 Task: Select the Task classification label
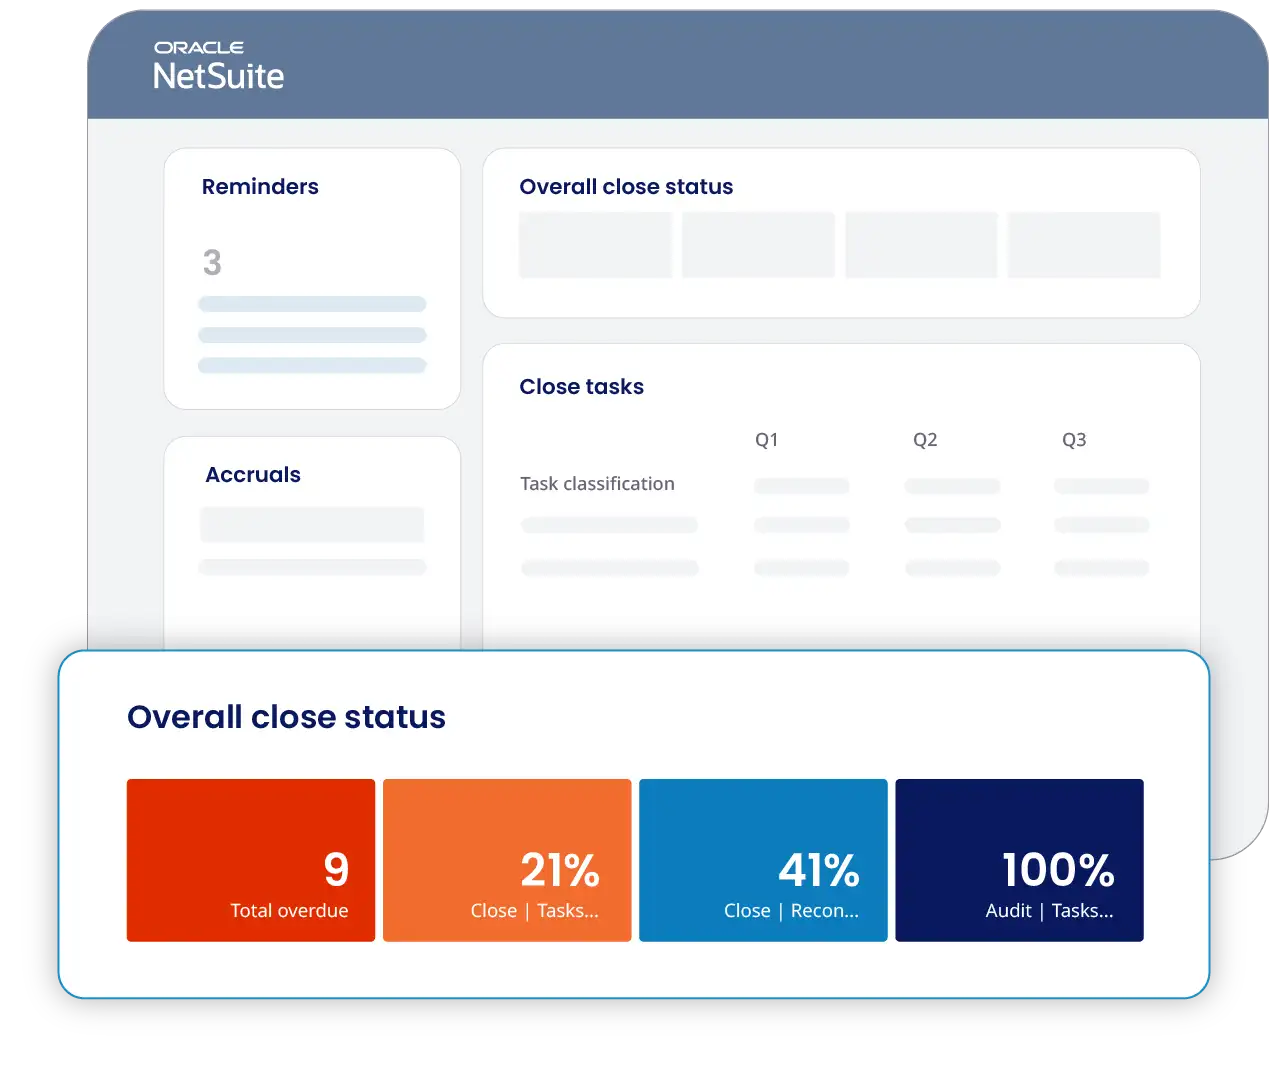(596, 483)
